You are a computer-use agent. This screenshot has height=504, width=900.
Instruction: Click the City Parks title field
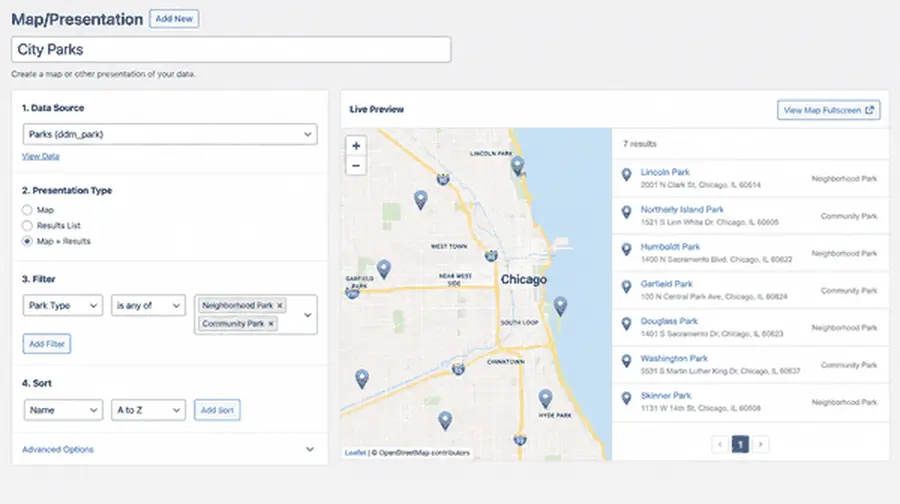(231, 49)
